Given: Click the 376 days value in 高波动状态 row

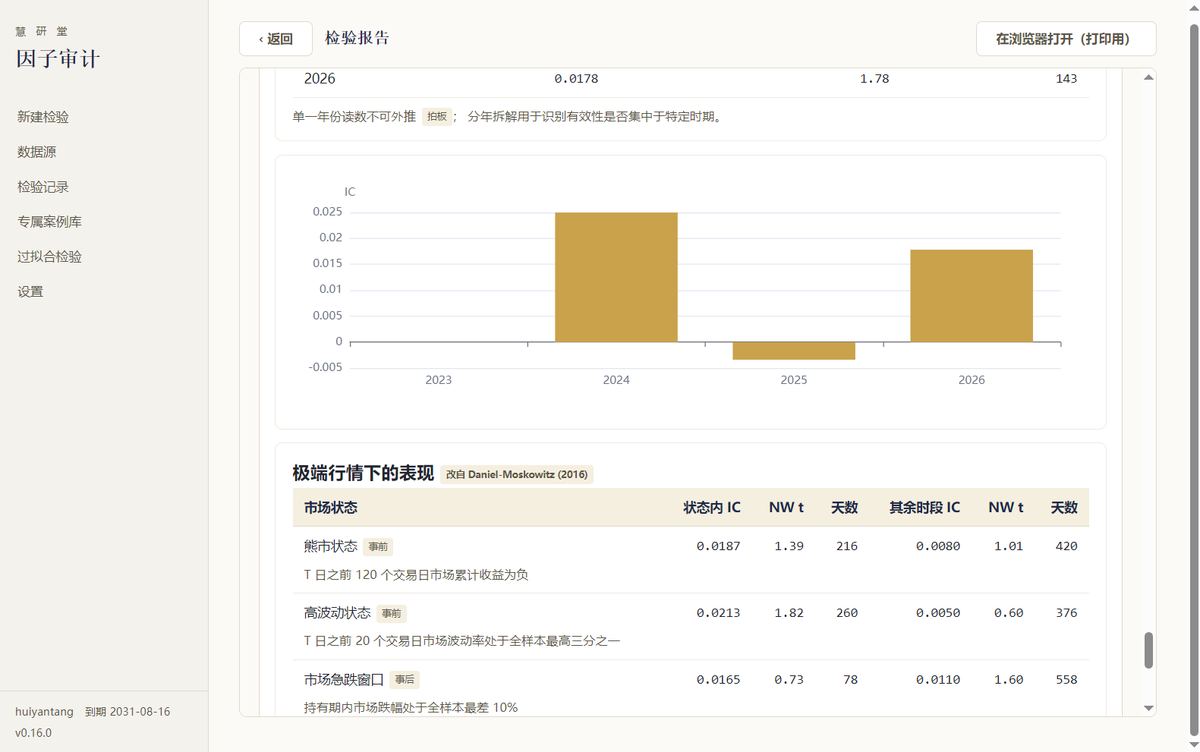Looking at the screenshot, I should 1066,613.
